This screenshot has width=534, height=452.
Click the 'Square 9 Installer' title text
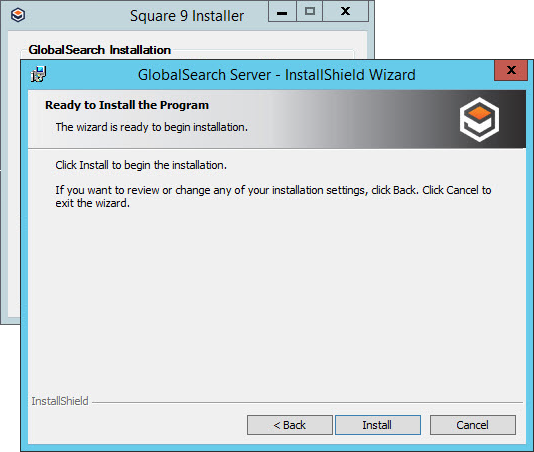187,16
